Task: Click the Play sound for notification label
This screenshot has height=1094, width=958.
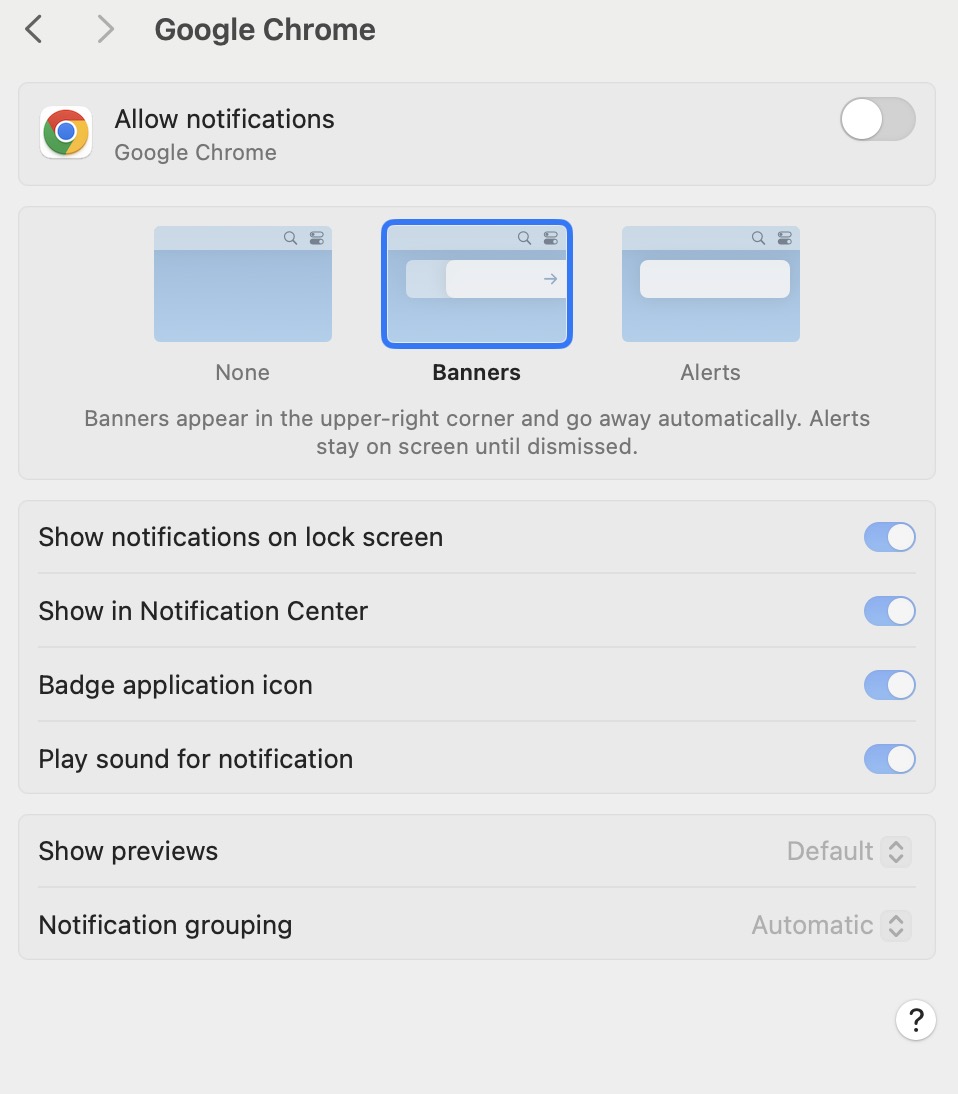Action: click(x=195, y=759)
